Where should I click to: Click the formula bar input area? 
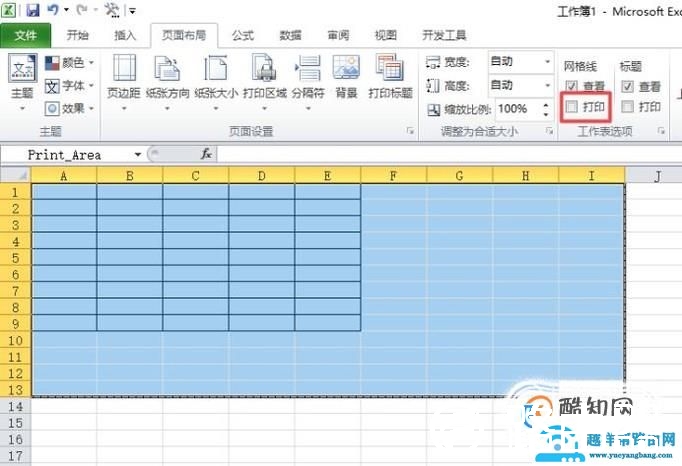[x=449, y=154]
